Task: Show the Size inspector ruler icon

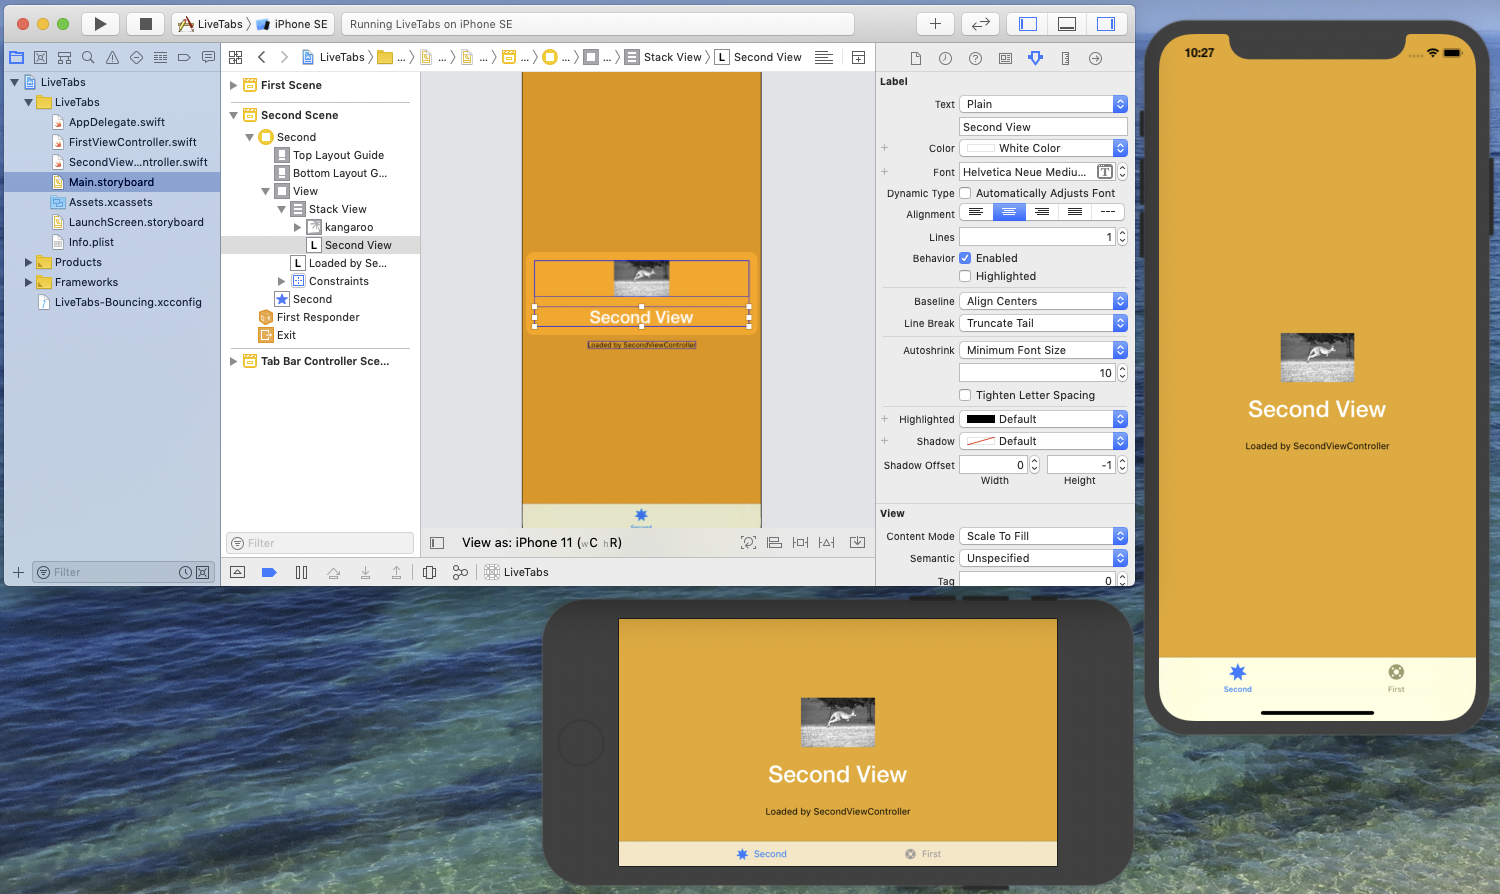Action: [x=1065, y=59]
